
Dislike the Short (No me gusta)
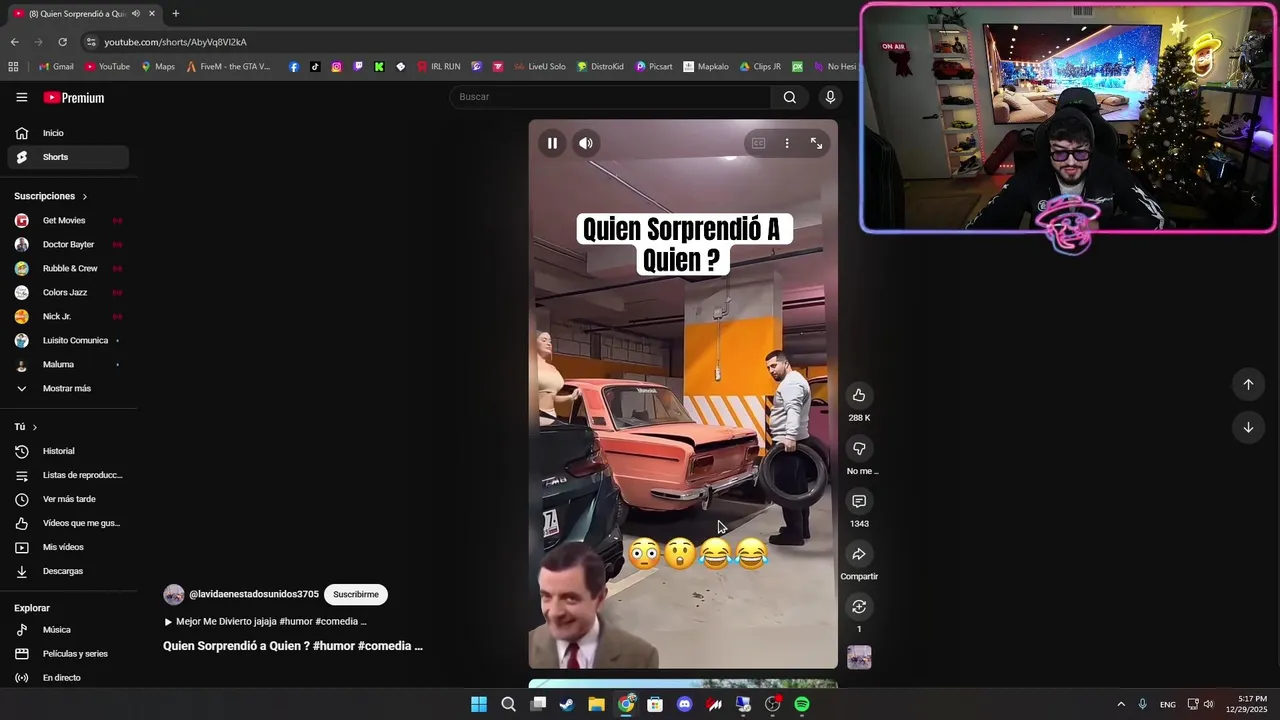(859, 448)
